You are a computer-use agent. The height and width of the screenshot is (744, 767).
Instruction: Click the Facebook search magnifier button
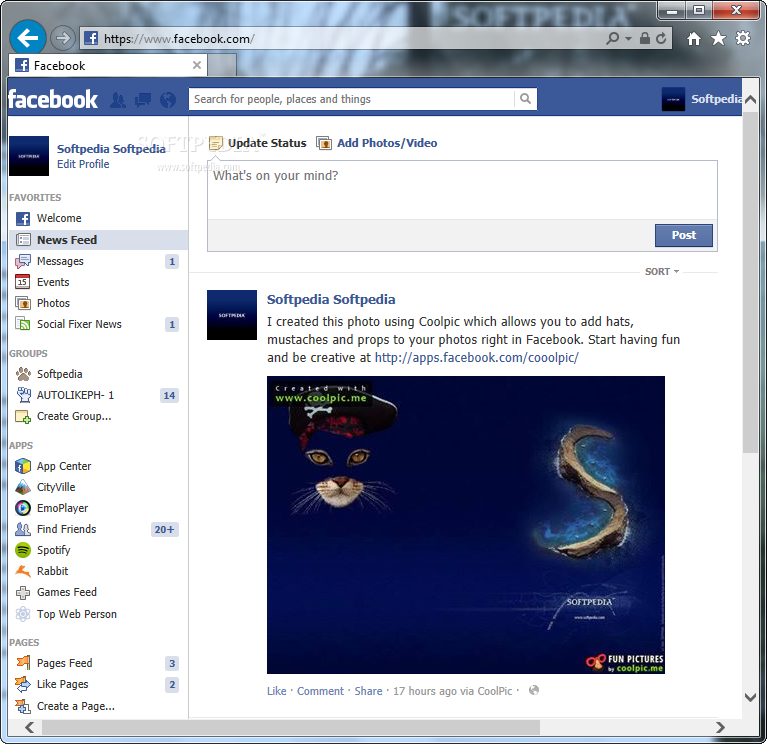(x=525, y=99)
